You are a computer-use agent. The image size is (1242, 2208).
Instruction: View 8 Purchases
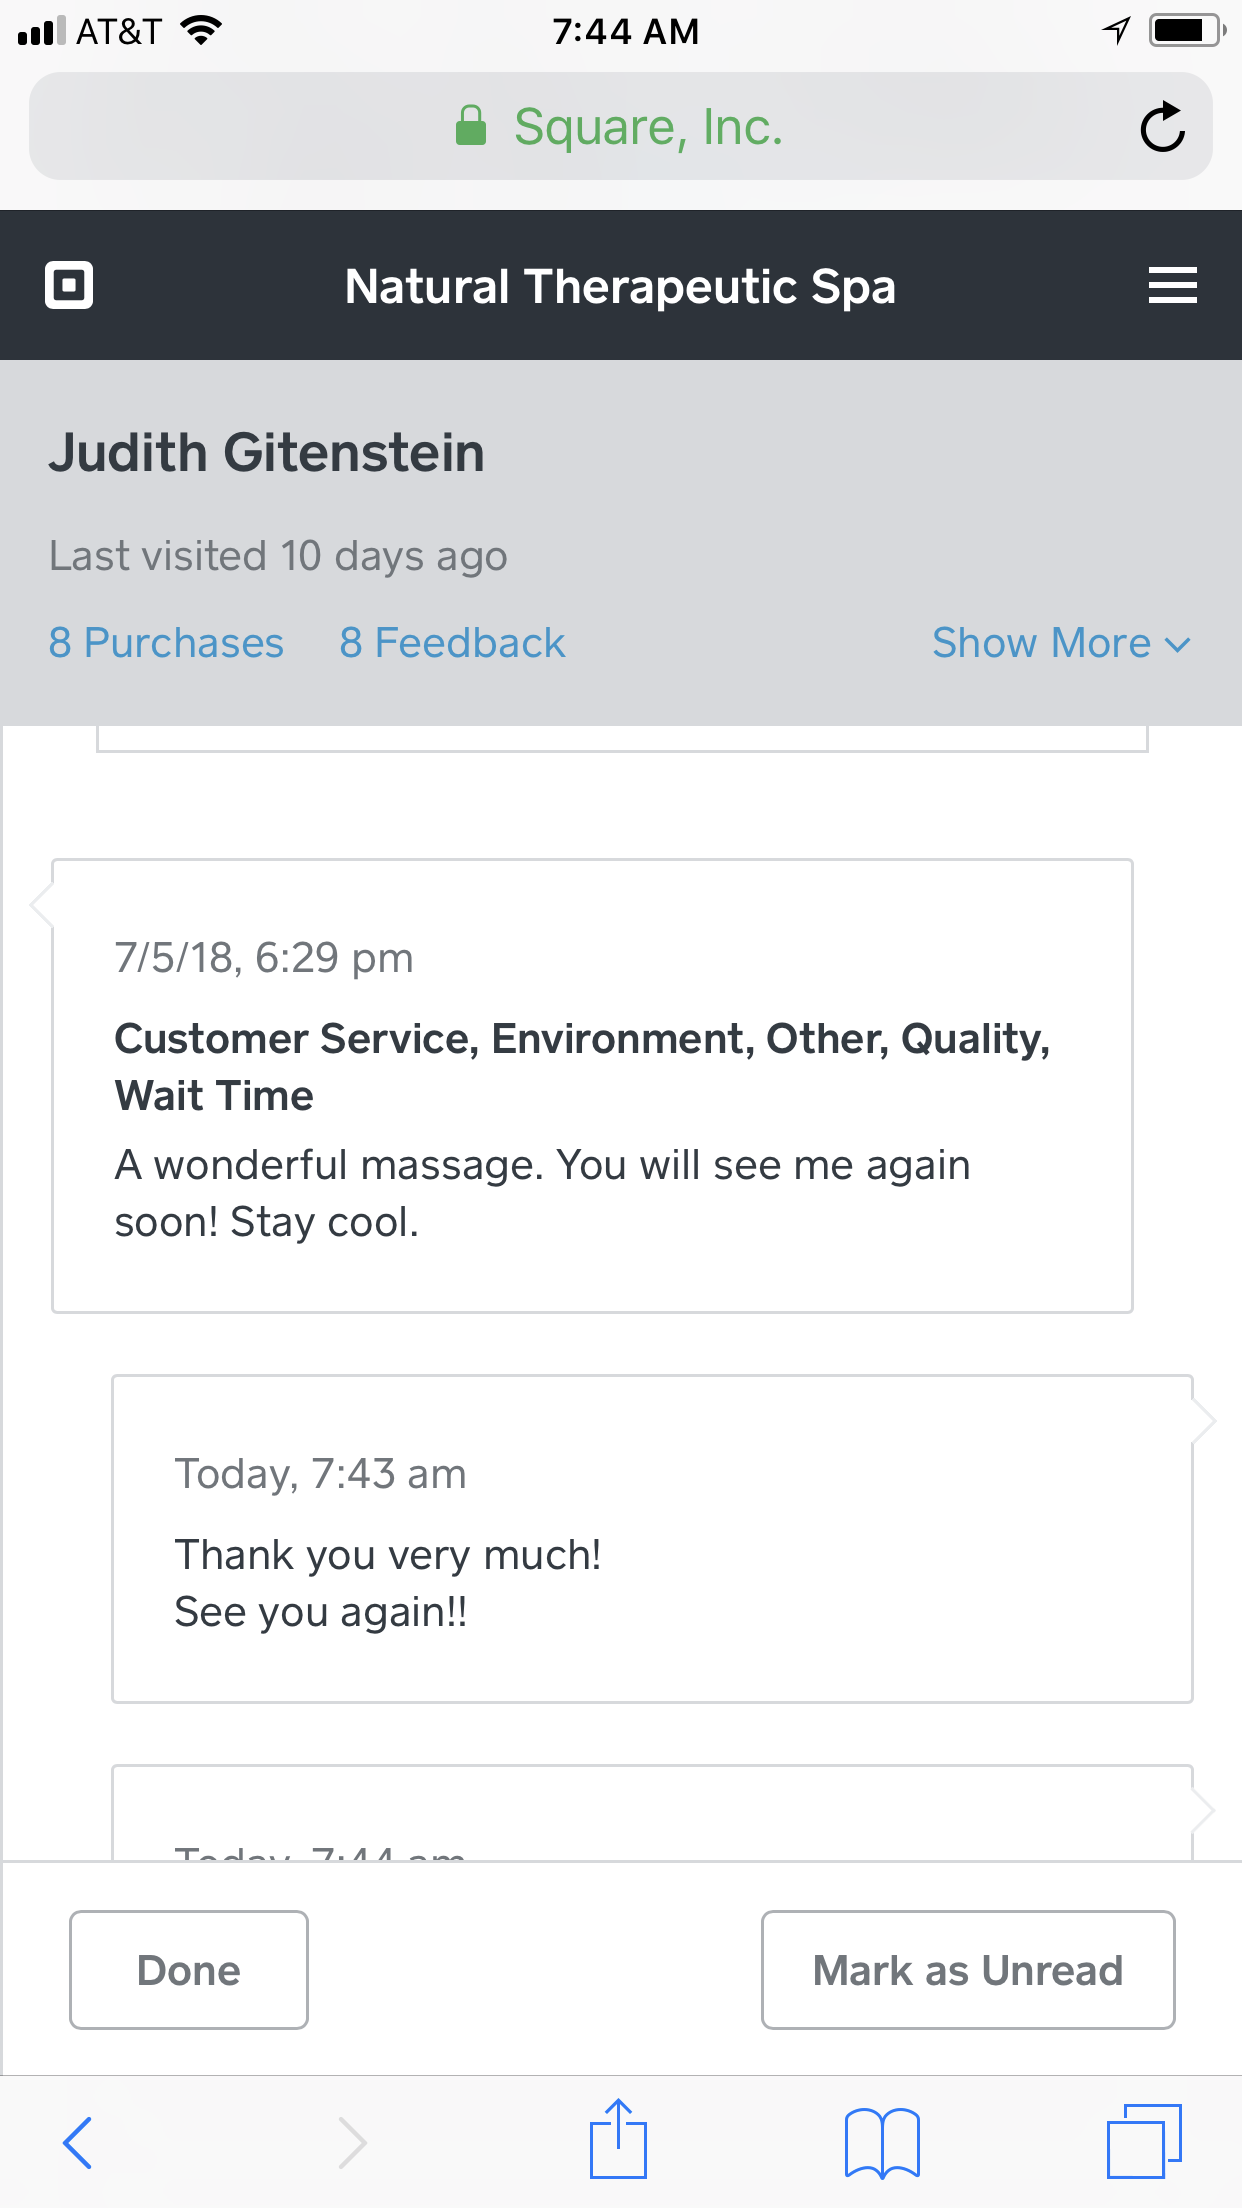pyautogui.click(x=166, y=643)
